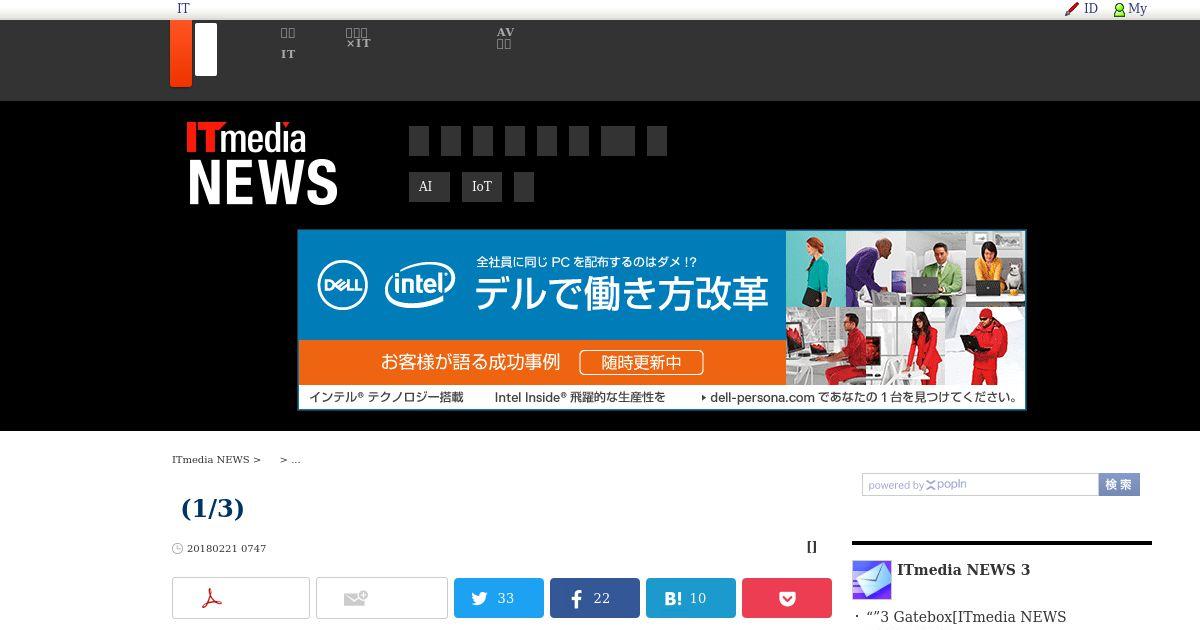Click the IT link at top left
Image resolution: width=1200 pixels, height=630 pixels.
(183, 9)
